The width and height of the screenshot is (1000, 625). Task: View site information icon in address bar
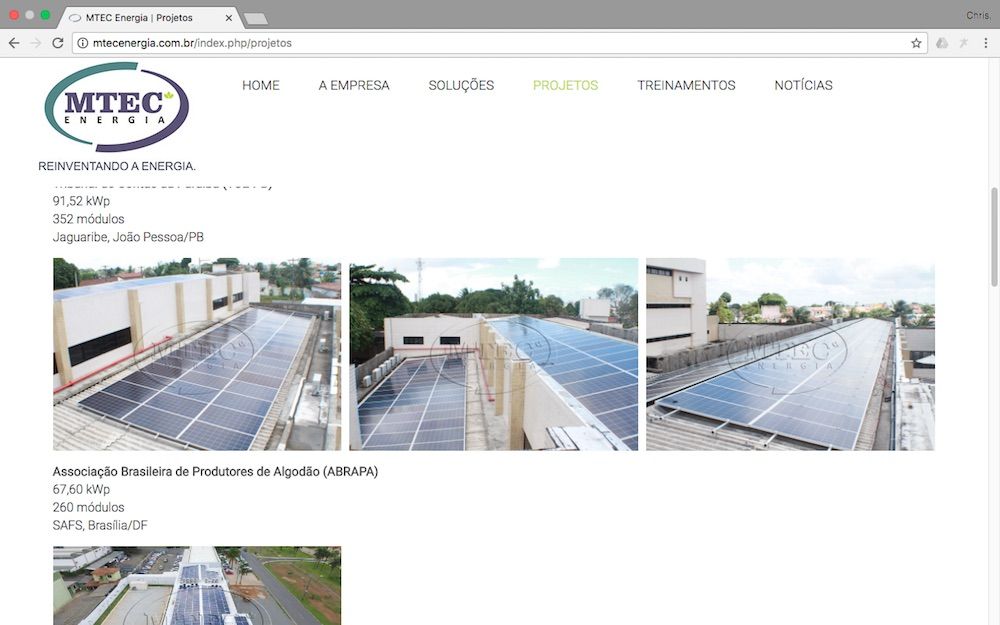[82, 43]
